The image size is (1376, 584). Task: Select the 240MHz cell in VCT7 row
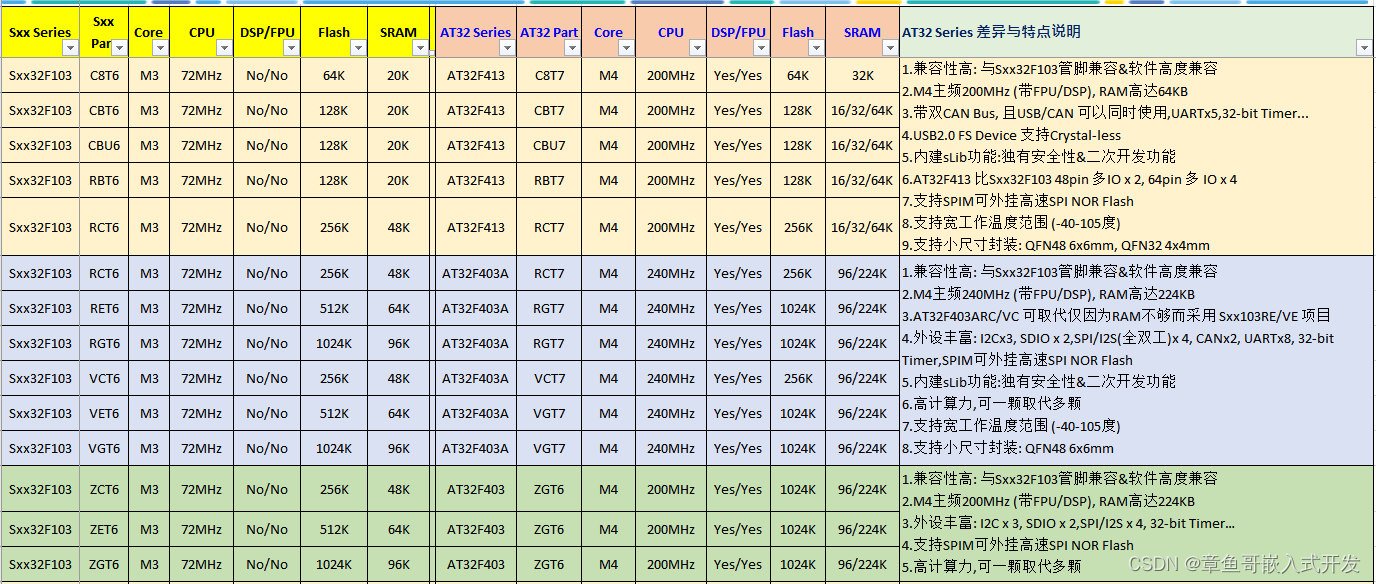pyautogui.click(x=671, y=378)
